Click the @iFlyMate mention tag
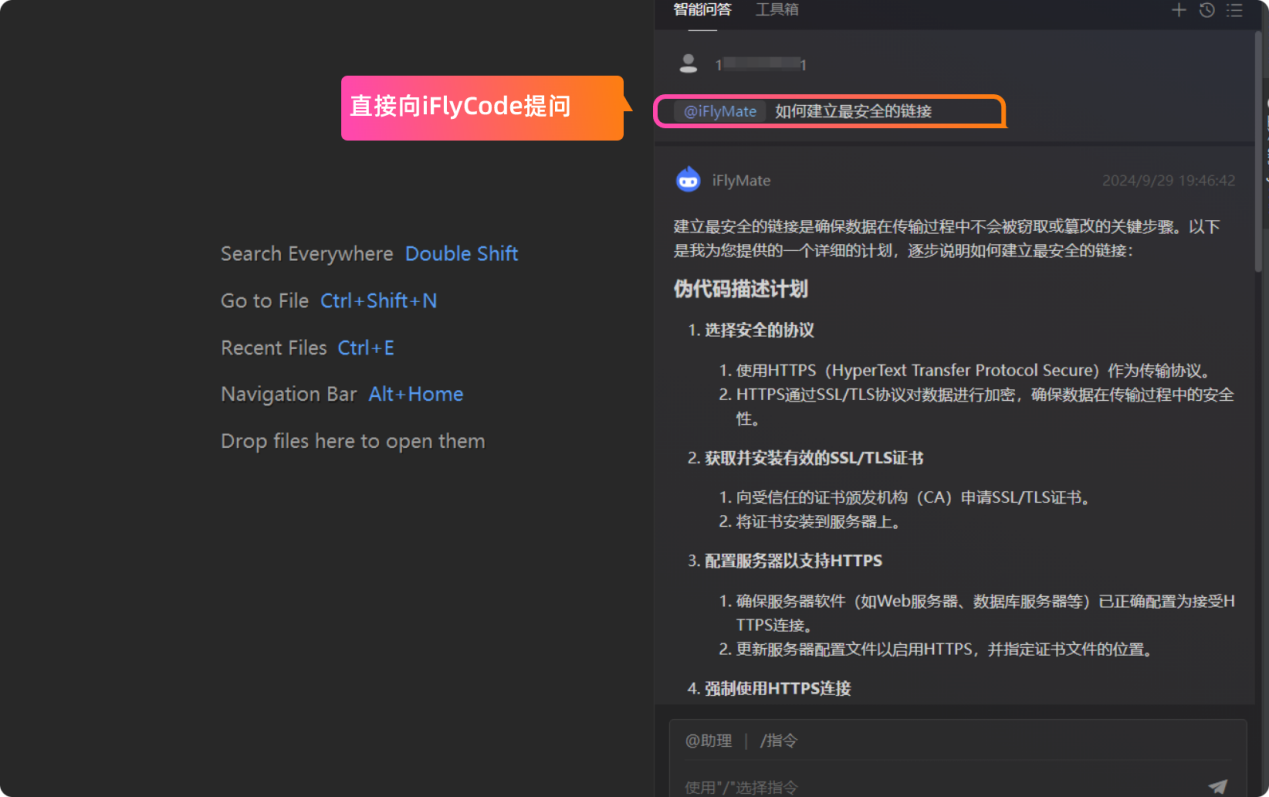Viewport: 1269px width, 797px height. coord(720,111)
